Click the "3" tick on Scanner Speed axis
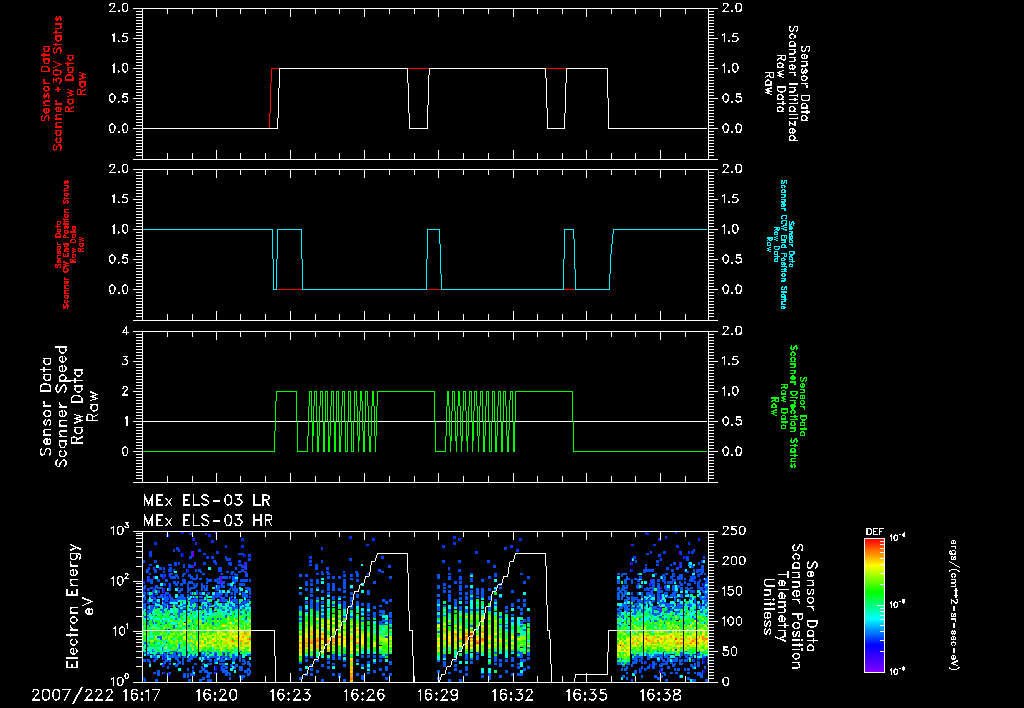Image resolution: width=1024 pixels, height=708 pixels. (x=125, y=361)
